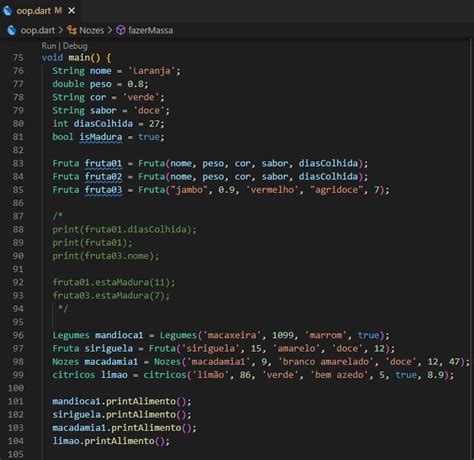474x460 pixels.
Task: Click line number 83 in the gutter
Action: pyautogui.click(x=18, y=163)
